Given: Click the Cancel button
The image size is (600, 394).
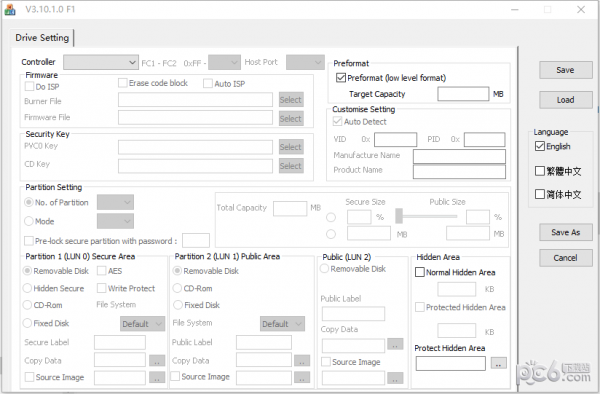Looking at the screenshot, I should click(566, 258).
